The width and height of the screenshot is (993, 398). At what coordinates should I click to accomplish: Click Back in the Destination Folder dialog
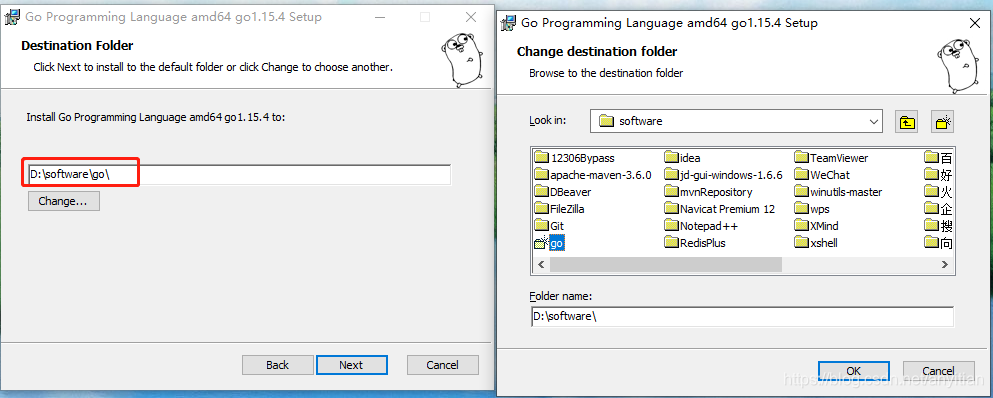tap(277, 365)
